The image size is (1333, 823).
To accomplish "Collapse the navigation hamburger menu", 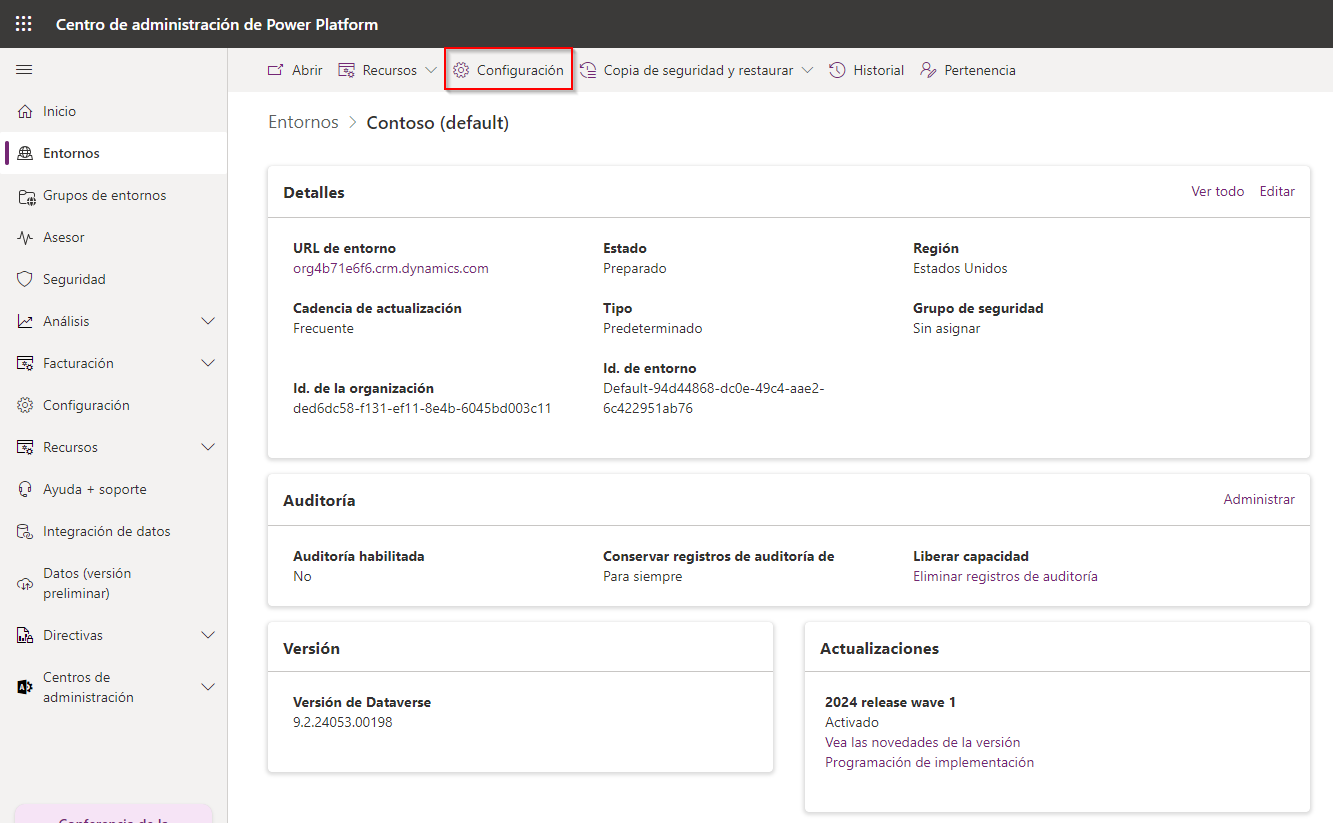I will coord(24,70).
